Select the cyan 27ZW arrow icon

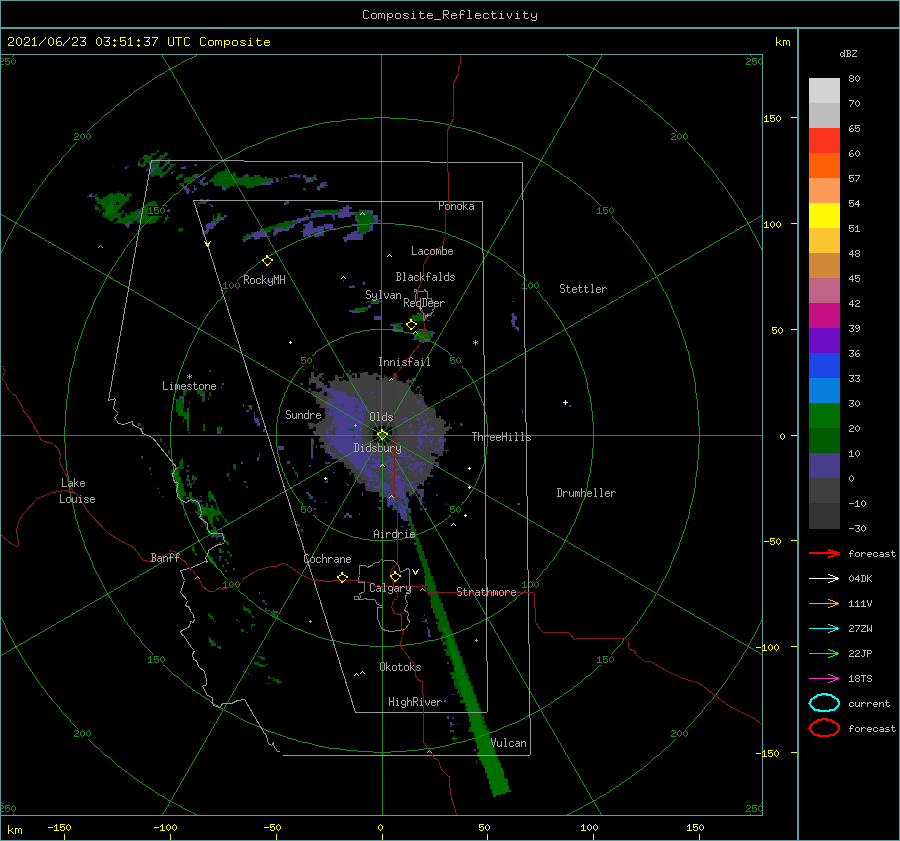[824, 629]
